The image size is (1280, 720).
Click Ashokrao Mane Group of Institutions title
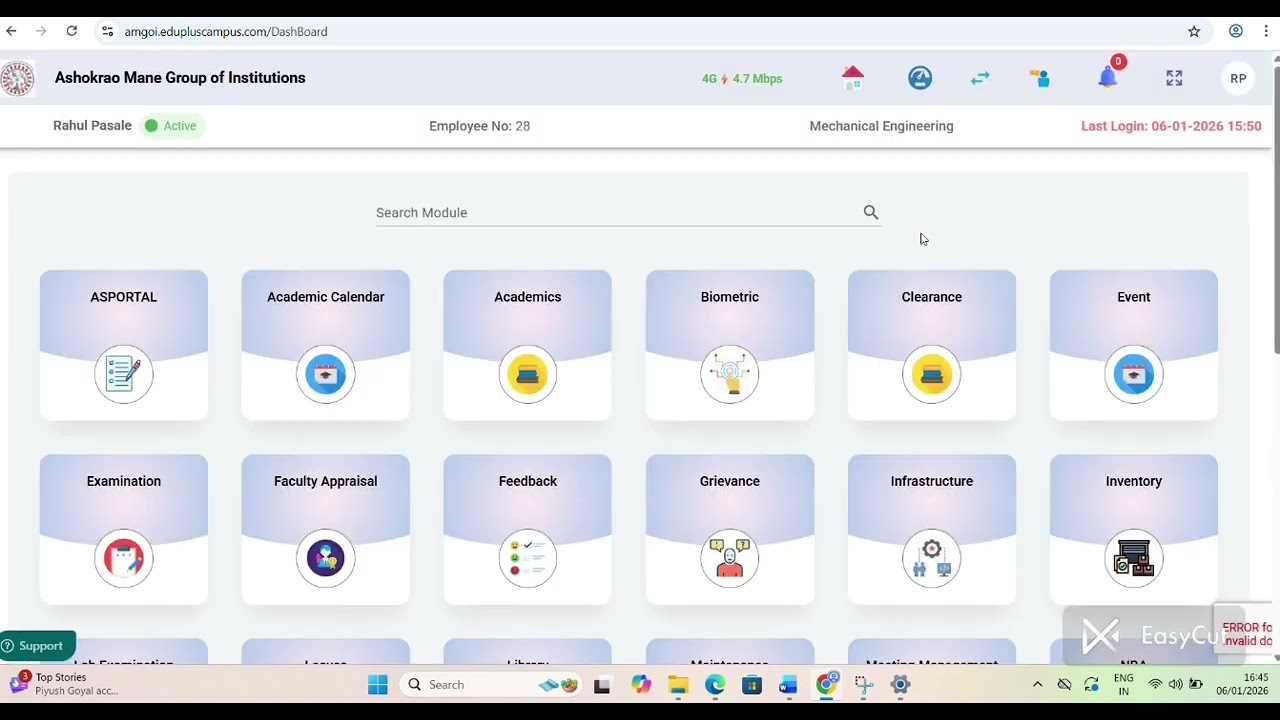coord(180,78)
